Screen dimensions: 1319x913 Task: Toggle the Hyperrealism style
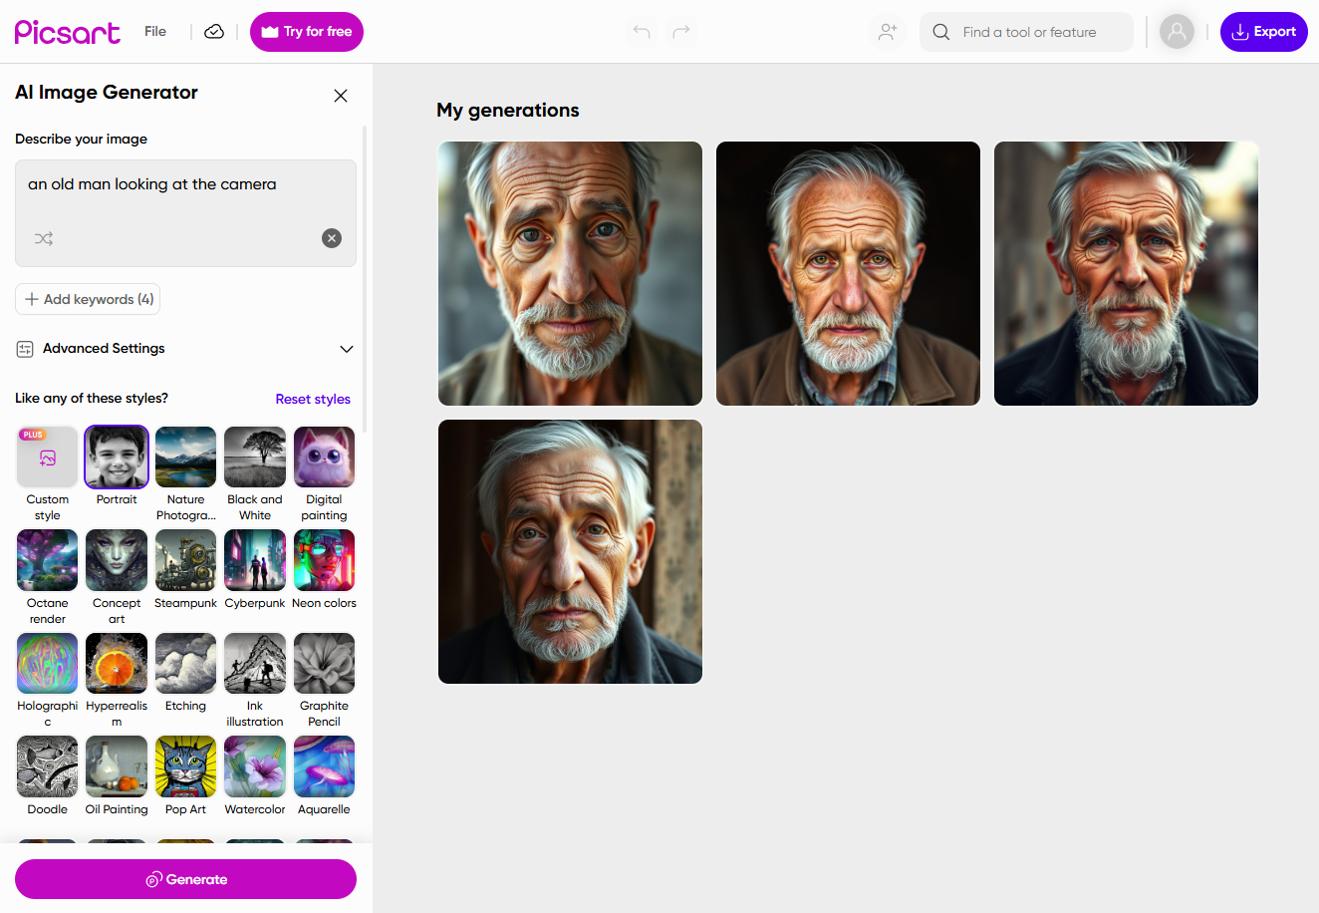pyautogui.click(x=116, y=662)
